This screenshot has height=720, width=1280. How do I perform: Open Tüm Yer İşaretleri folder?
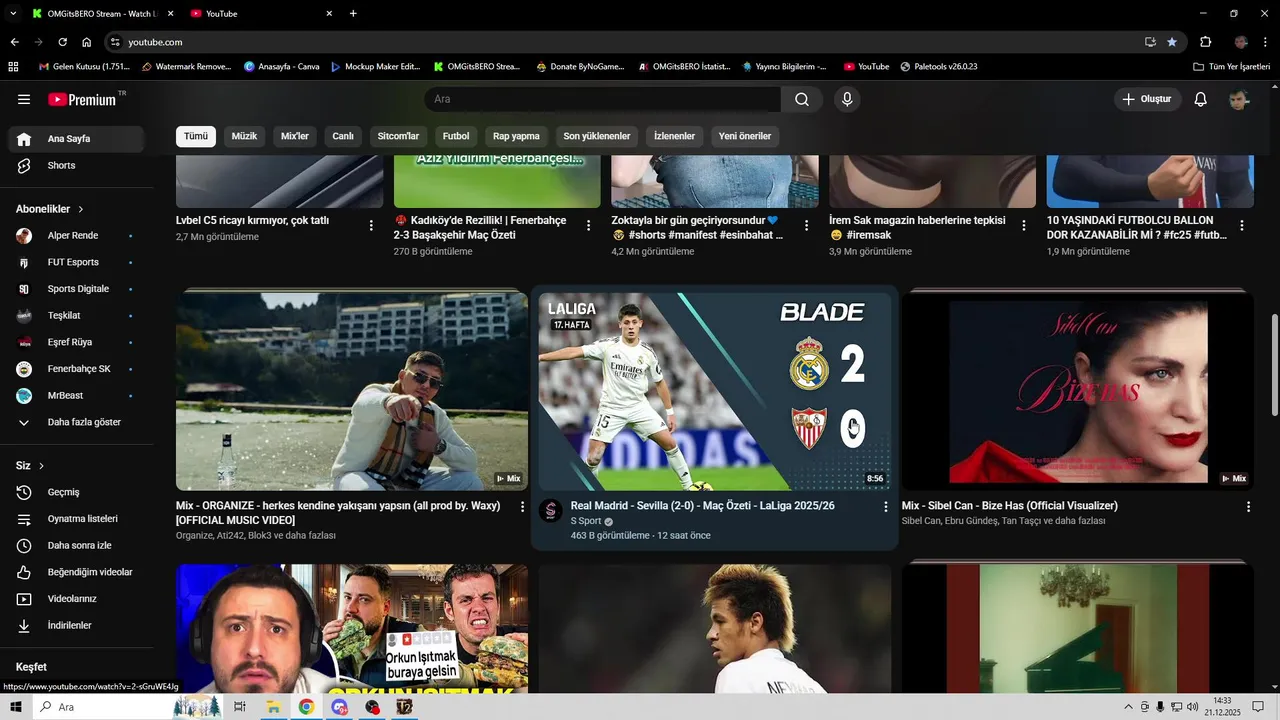tap(1232, 67)
